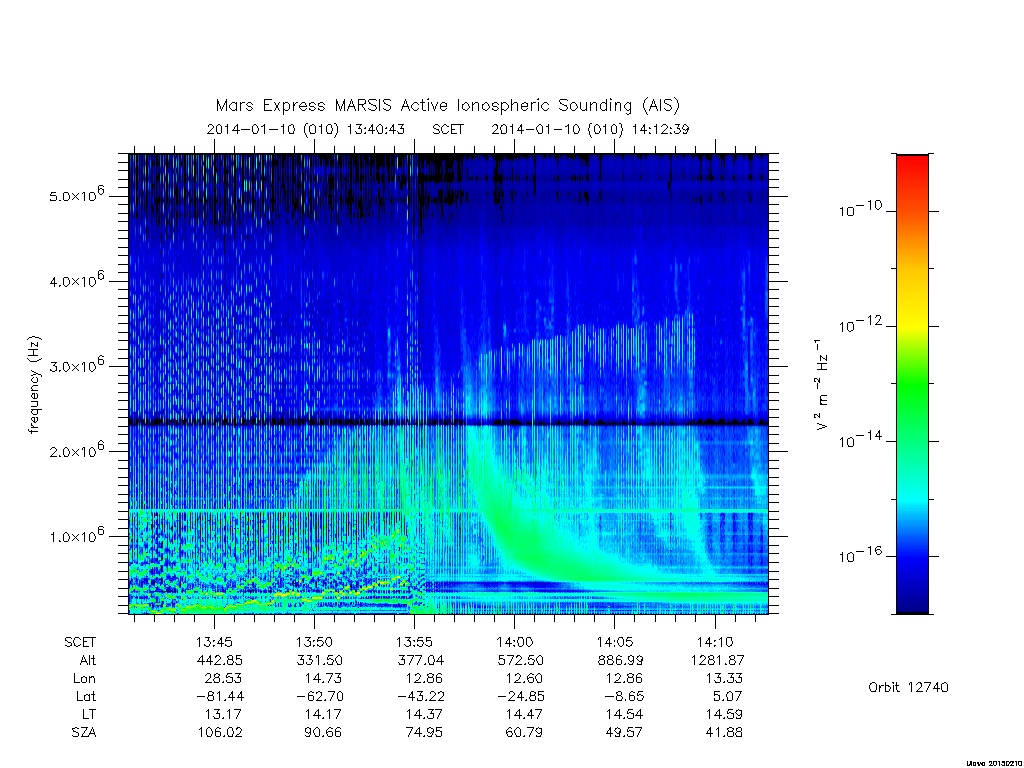Click the Orbit 12740 label

908,687
